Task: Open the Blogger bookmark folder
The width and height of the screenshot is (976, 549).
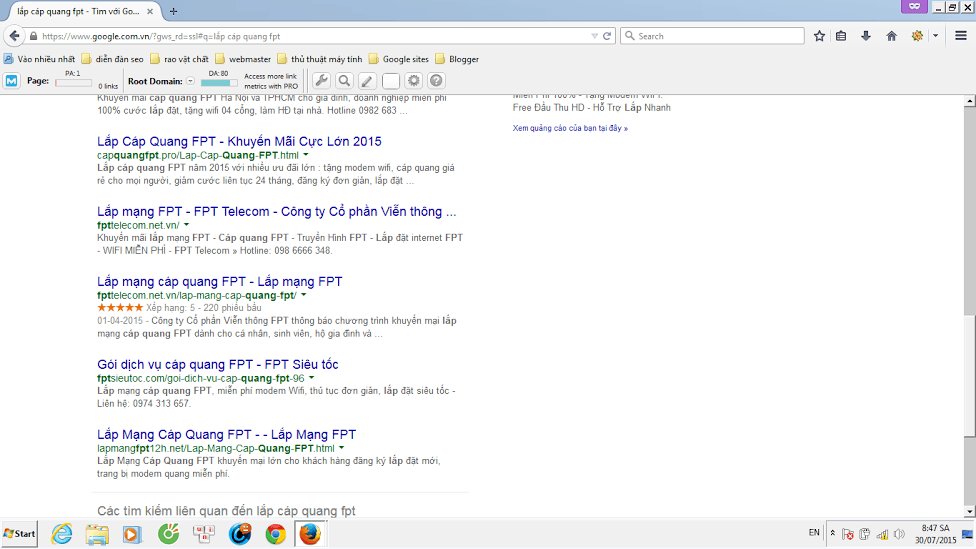Action: (x=457, y=59)
